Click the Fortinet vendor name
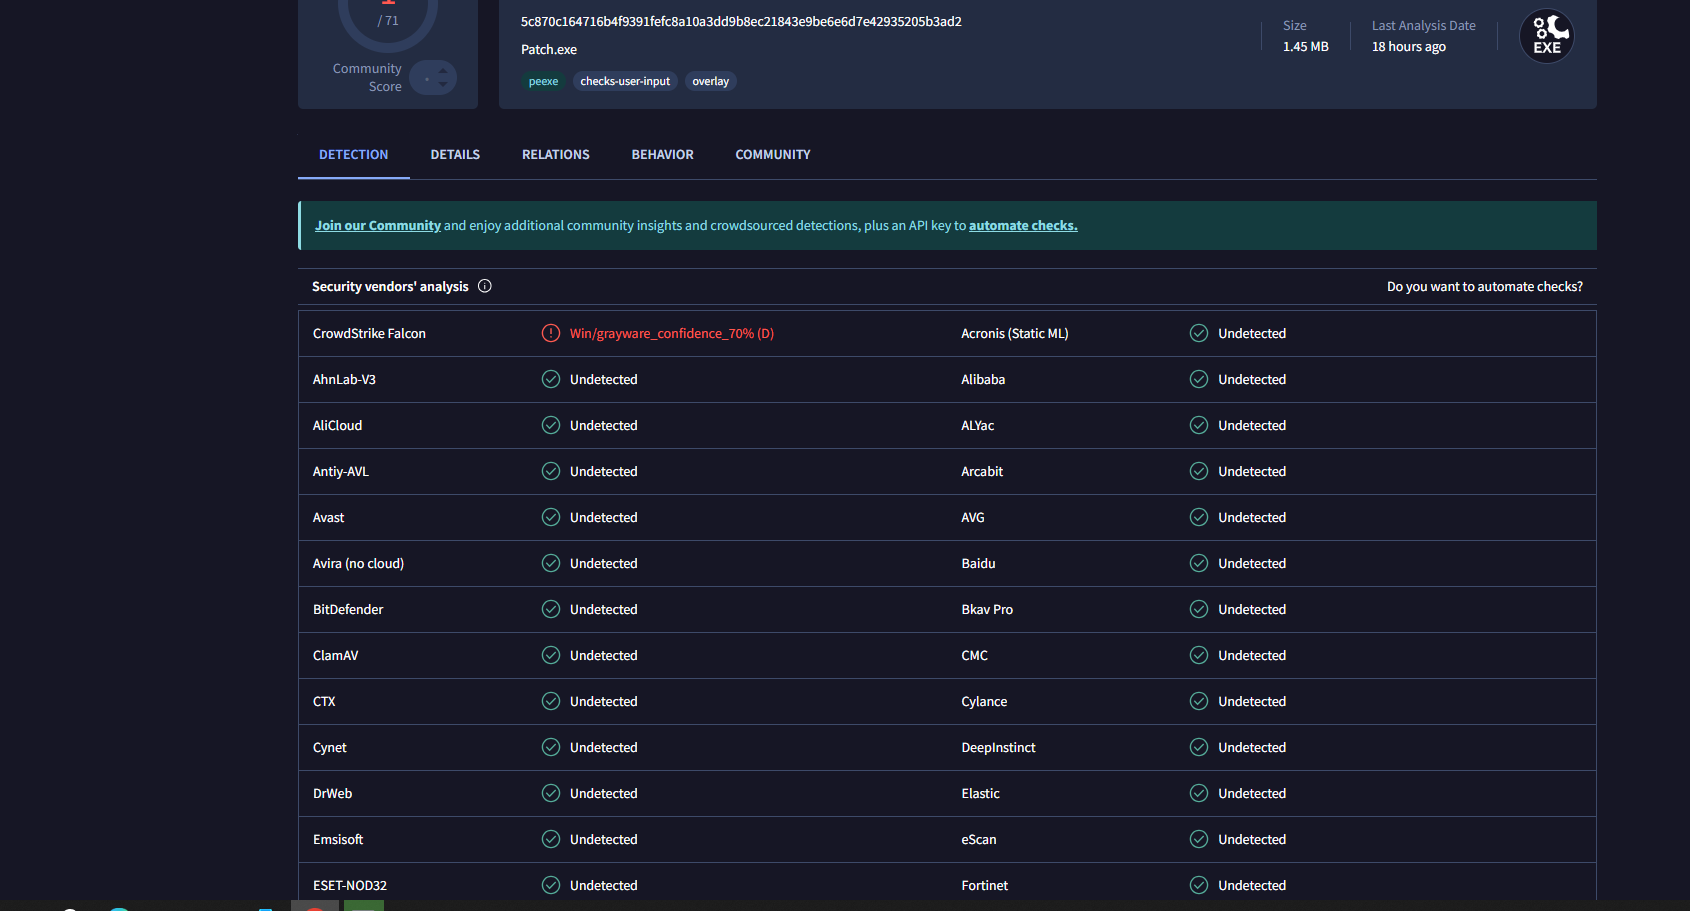The image size is (1690, 911). pyautogui.click(x=985, y=886)
